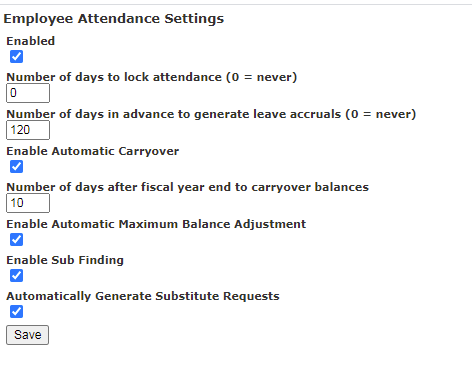Select the leave accruals field showing 120
472x381 pixels.
pos(28,130)
